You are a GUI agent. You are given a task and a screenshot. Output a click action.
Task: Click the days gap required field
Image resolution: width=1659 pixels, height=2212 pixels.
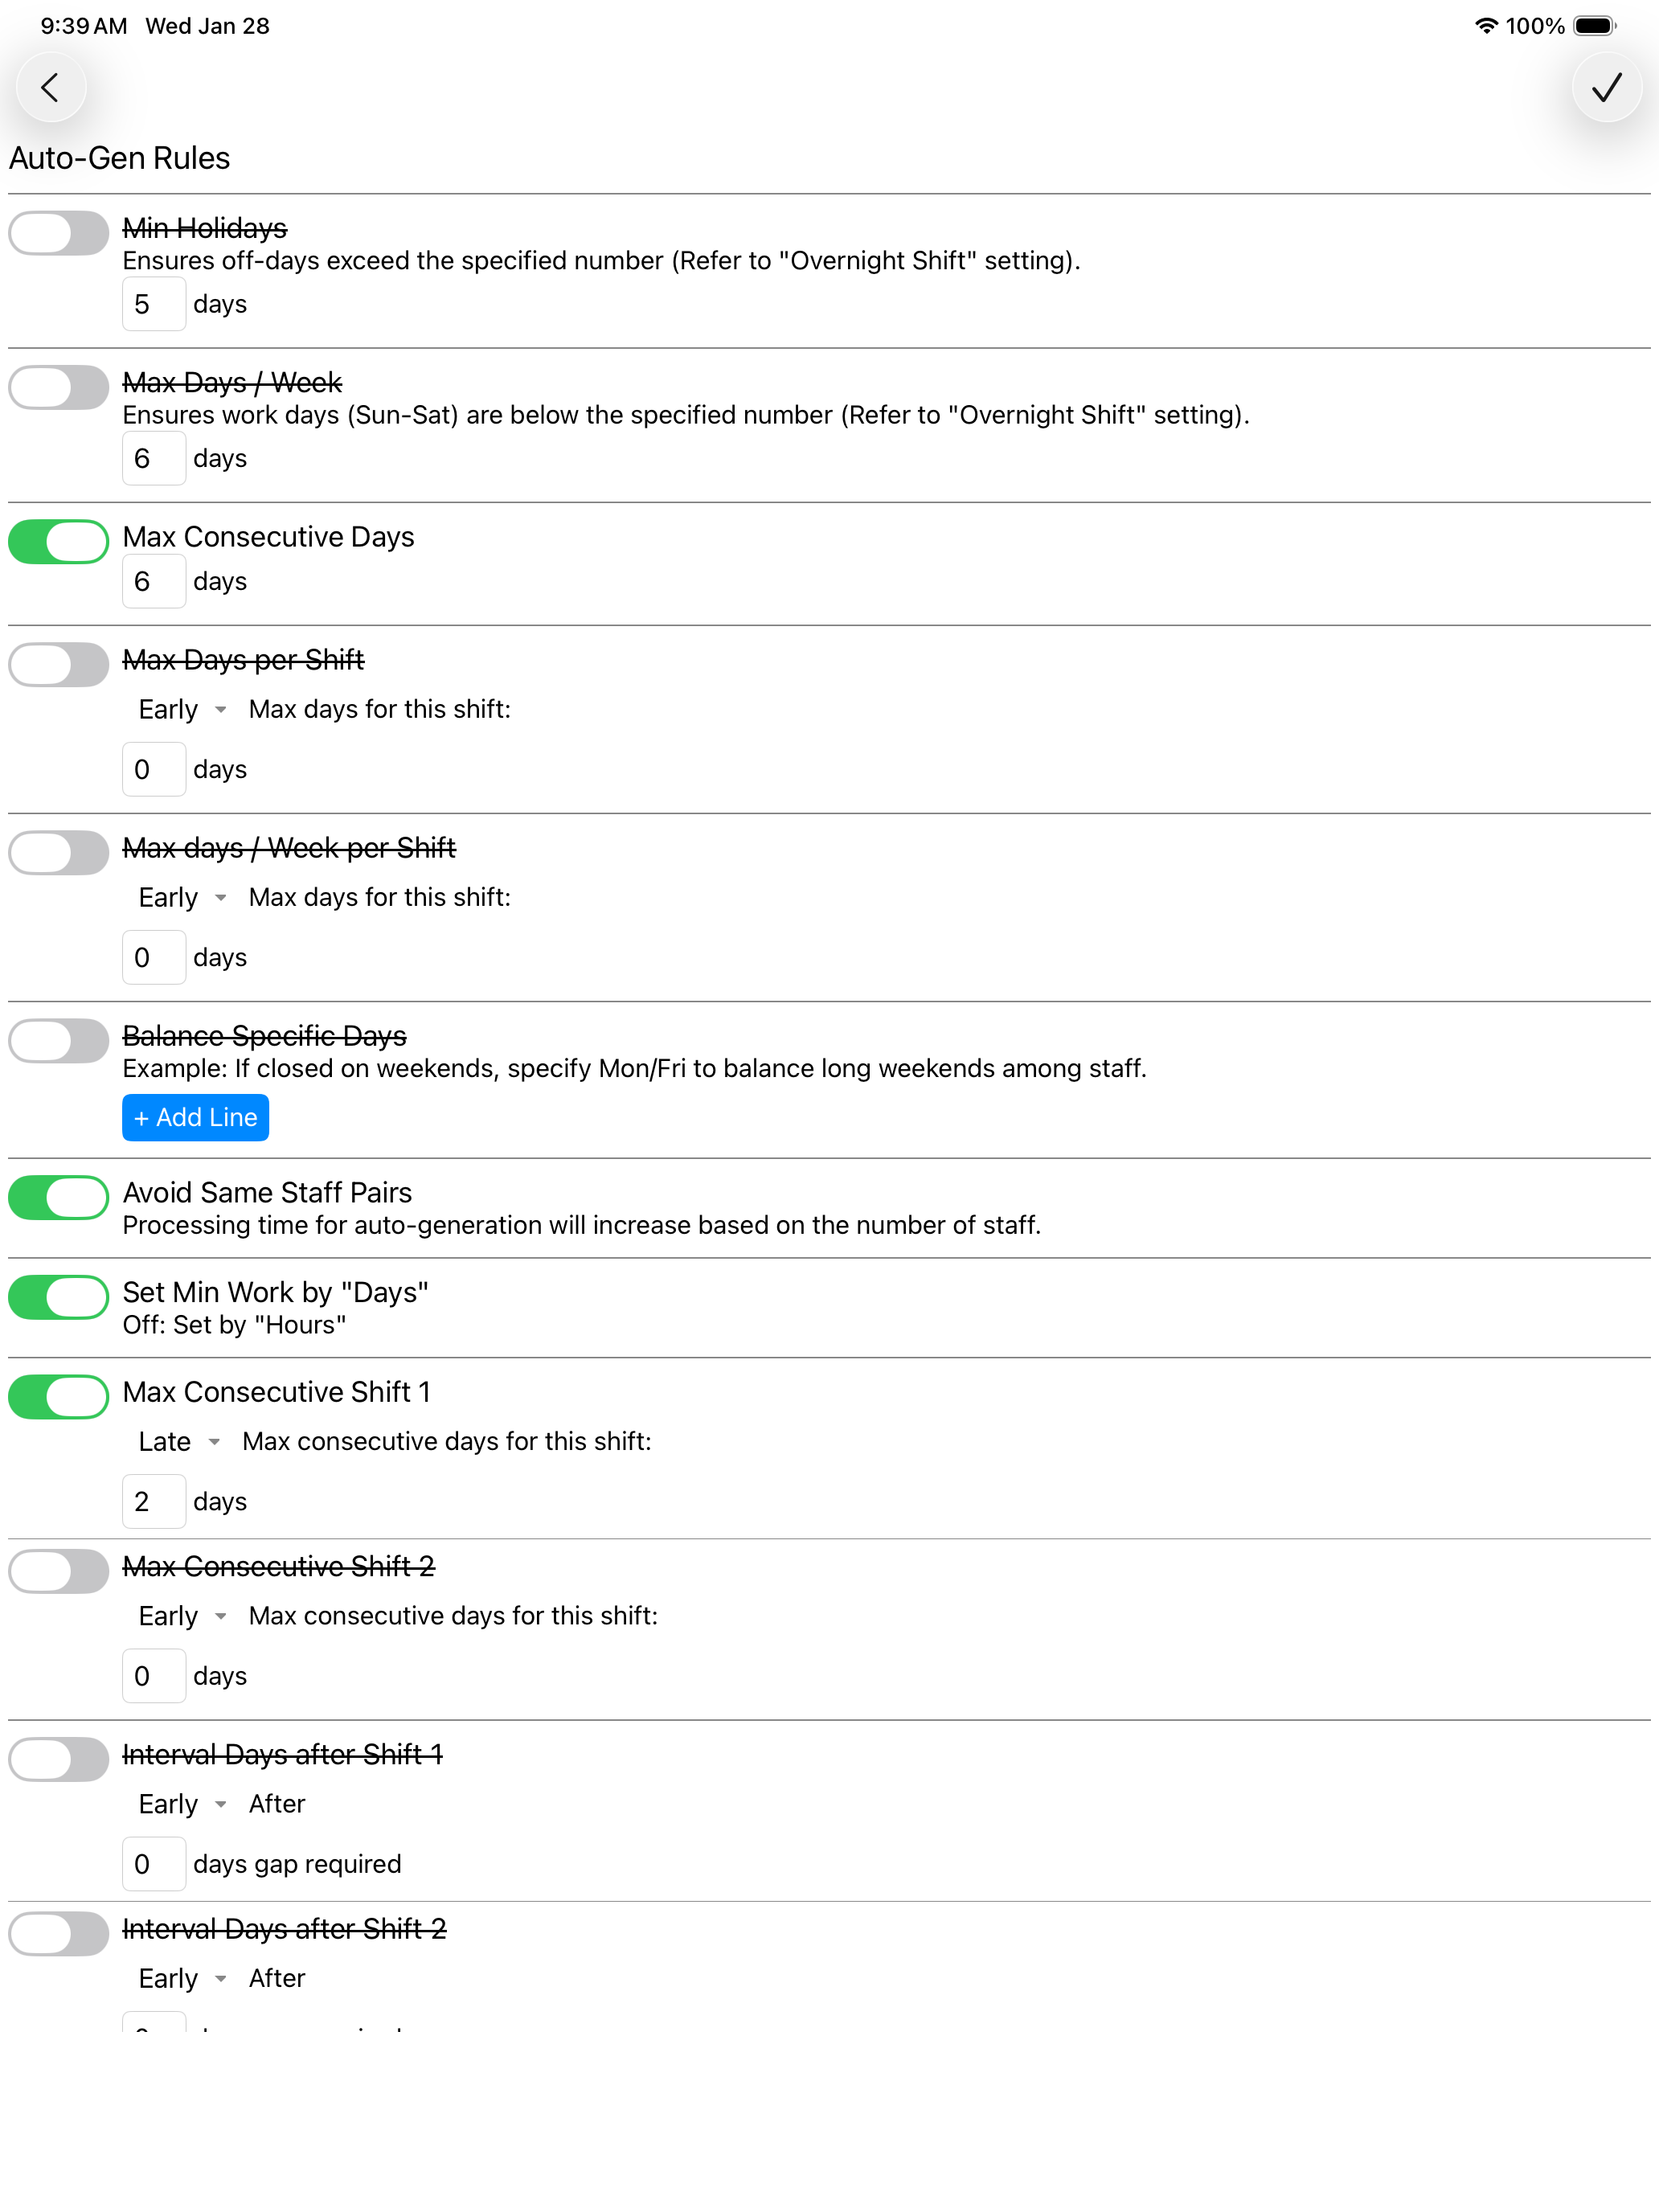154,1862
